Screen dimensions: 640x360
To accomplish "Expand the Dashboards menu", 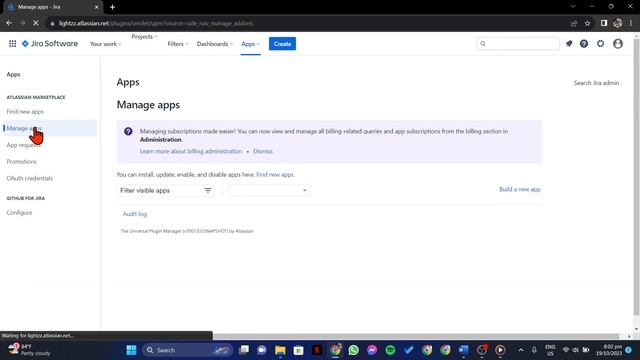I will 215,44.
